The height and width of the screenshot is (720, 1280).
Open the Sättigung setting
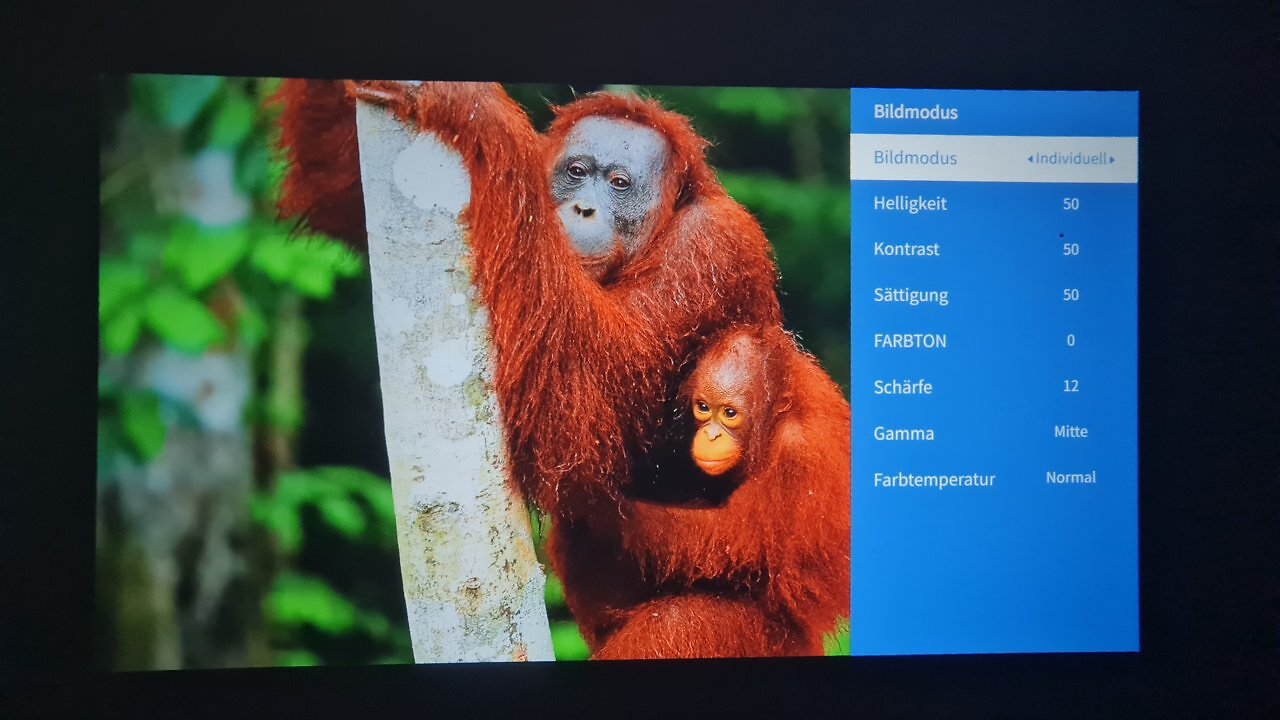[x=994, y=295]
